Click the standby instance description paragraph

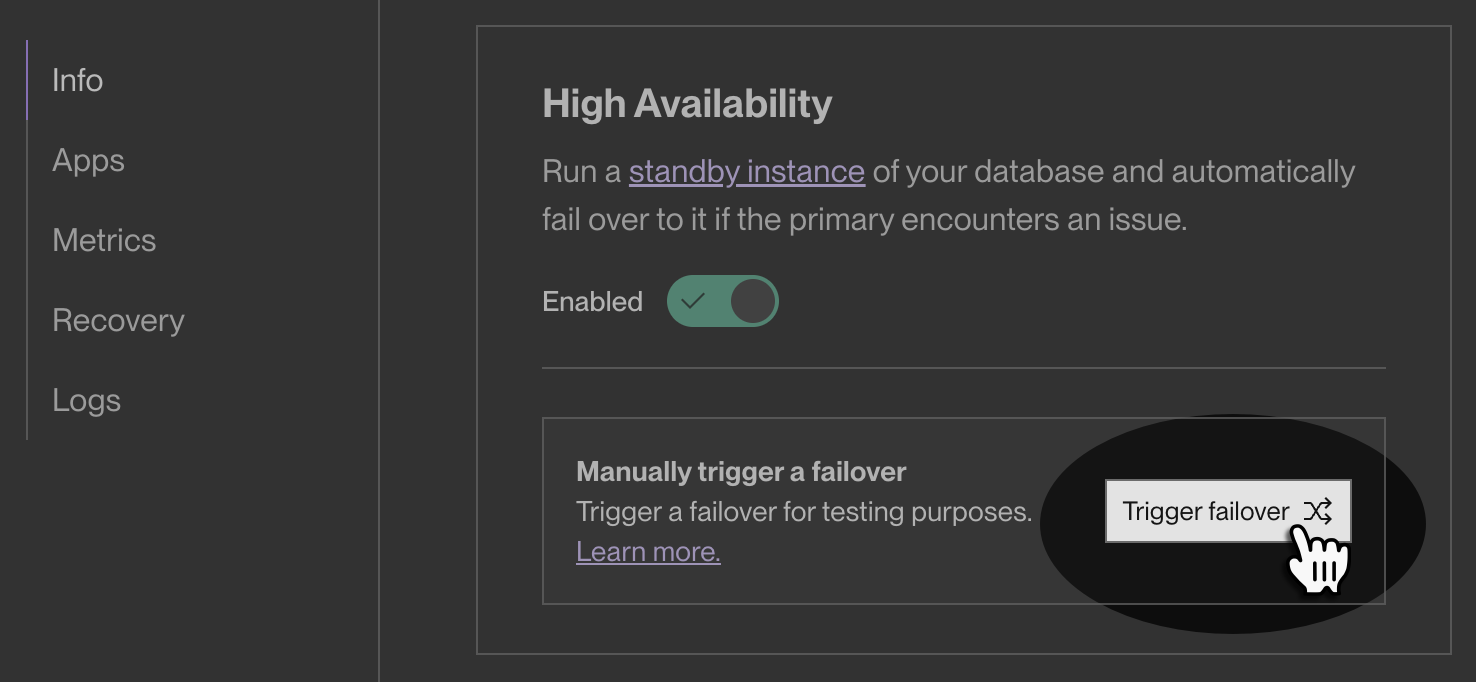point(948,195)
